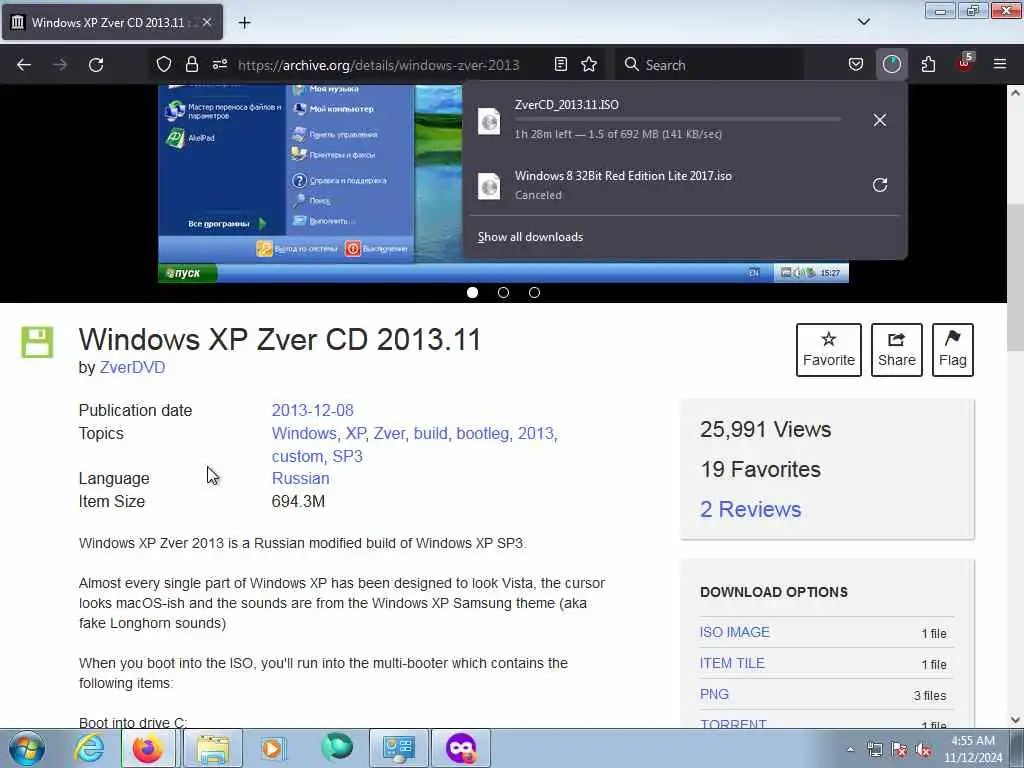Open the bootleg topic link
Image resolution: width=1024 pixels, height=768 pixels.
[x=482, y=434]
